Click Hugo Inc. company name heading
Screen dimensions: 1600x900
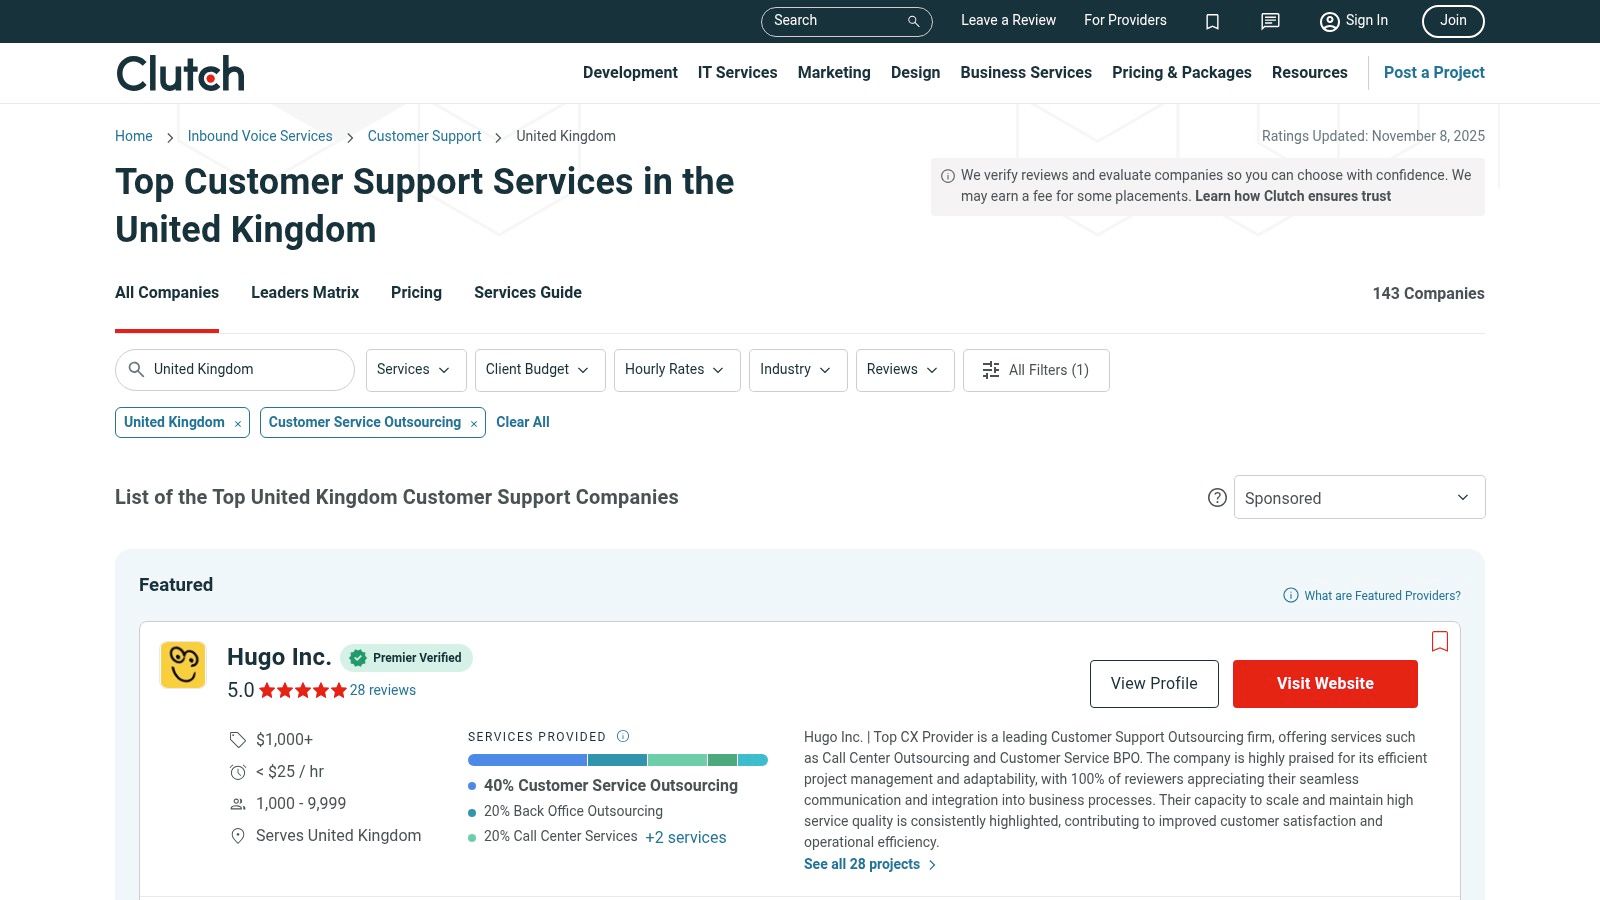(279, 657)
